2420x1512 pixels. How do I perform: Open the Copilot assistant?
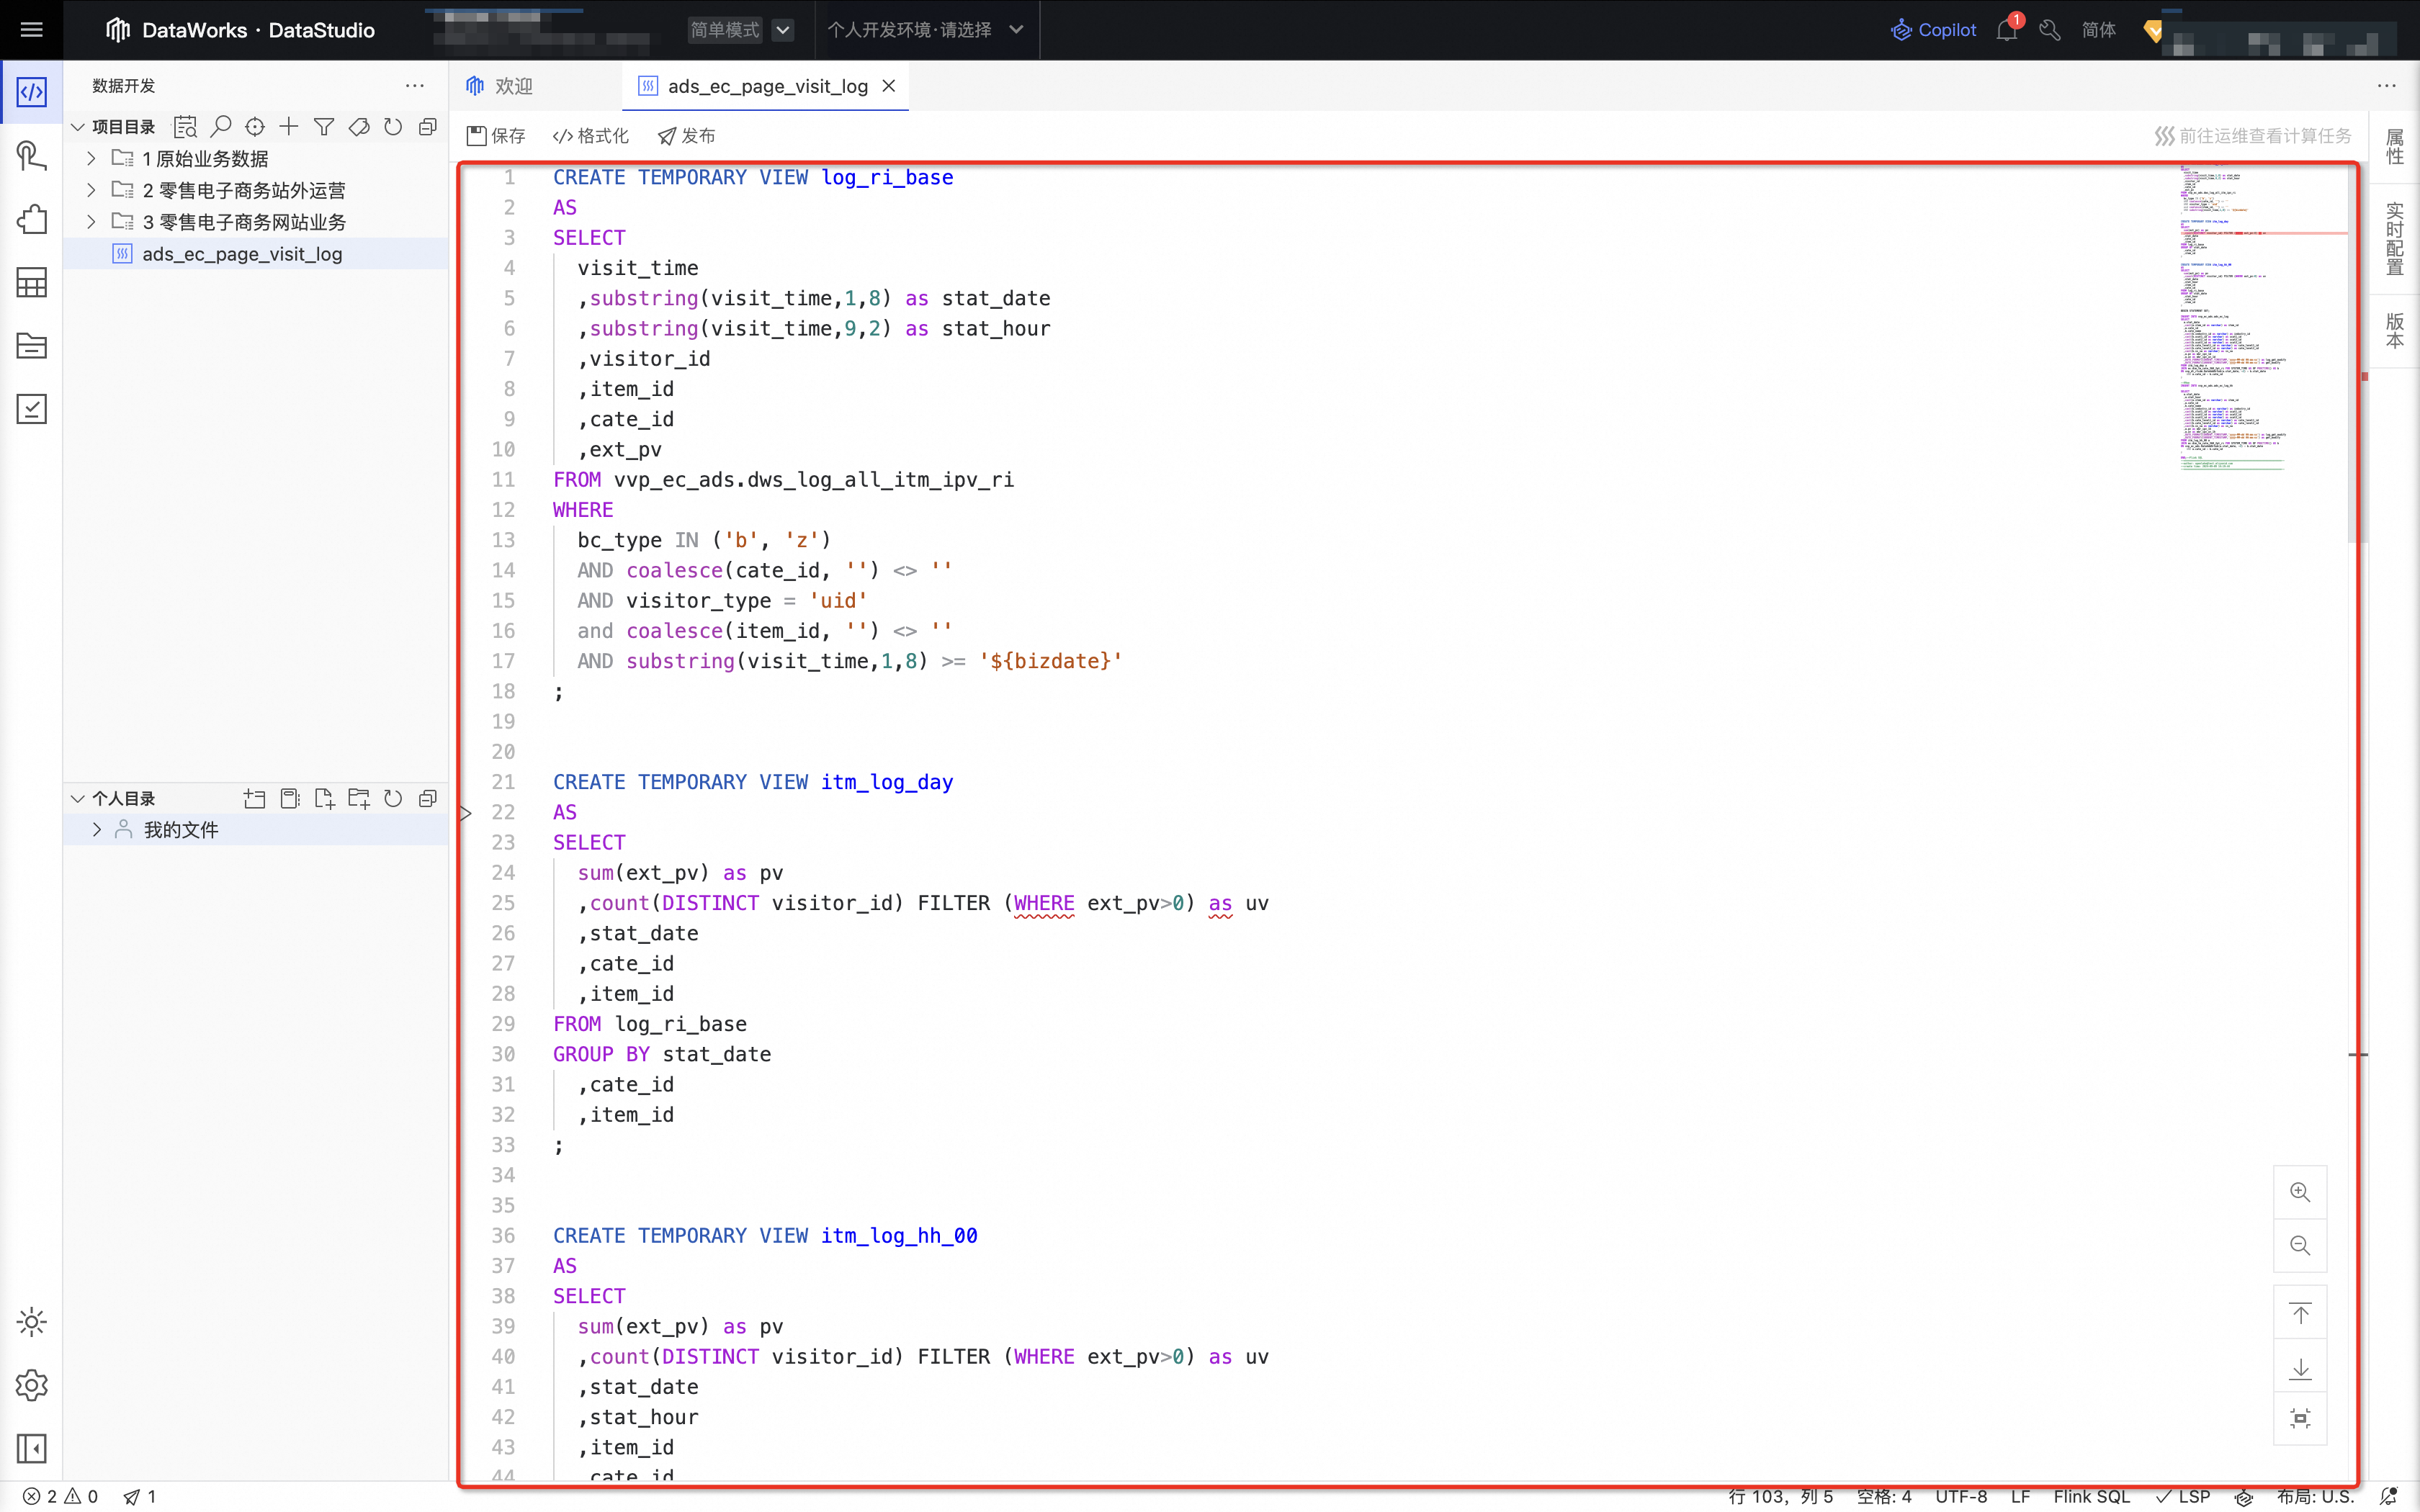(x=1933, y=30)
